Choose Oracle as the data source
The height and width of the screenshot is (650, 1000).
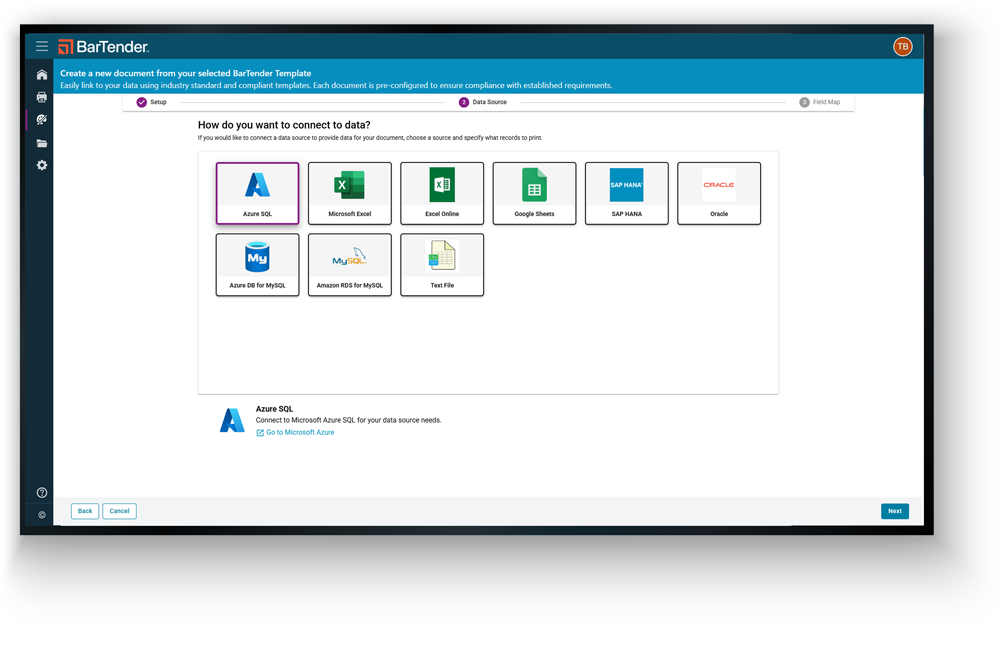point(719,192)
